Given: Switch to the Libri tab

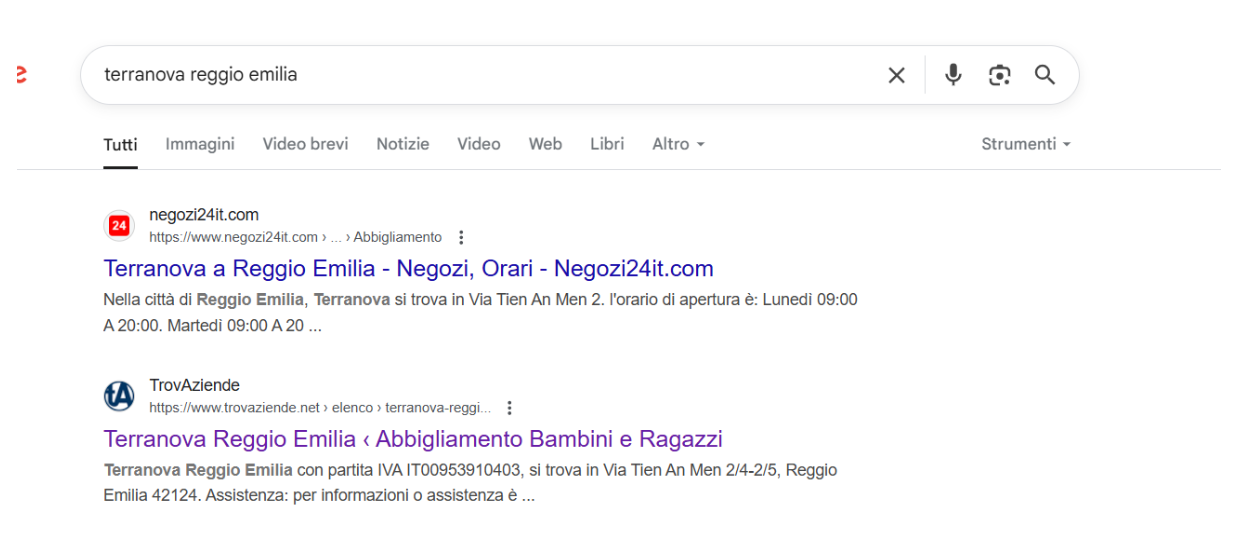Looking at the screenshot, I should (607, 144).
